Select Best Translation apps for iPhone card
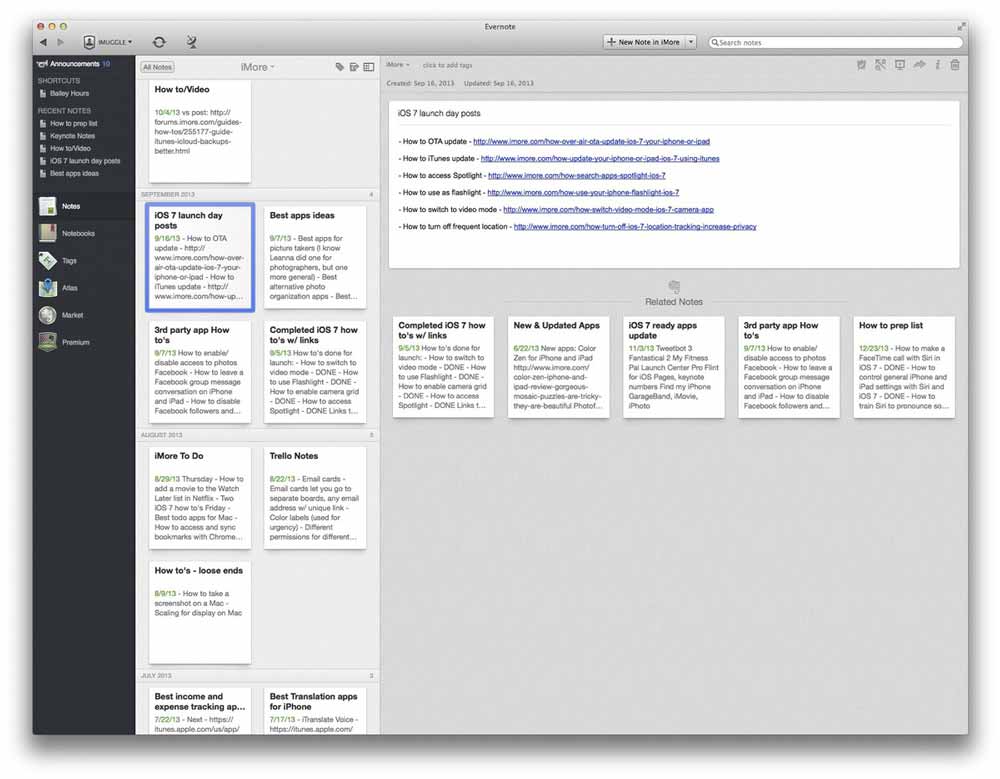 click(315, 711)
